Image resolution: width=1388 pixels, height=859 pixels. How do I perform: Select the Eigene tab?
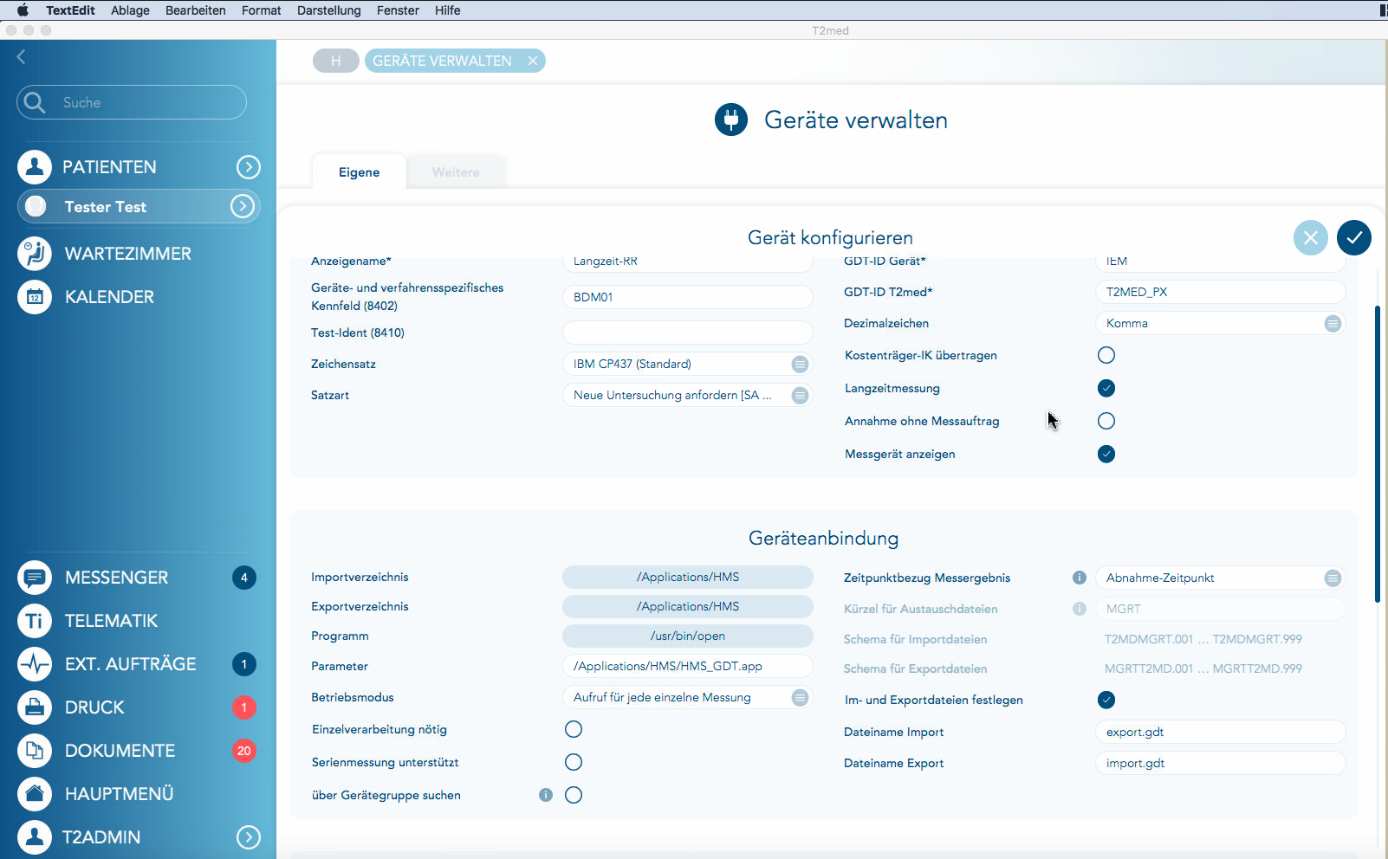coord(359,172)
